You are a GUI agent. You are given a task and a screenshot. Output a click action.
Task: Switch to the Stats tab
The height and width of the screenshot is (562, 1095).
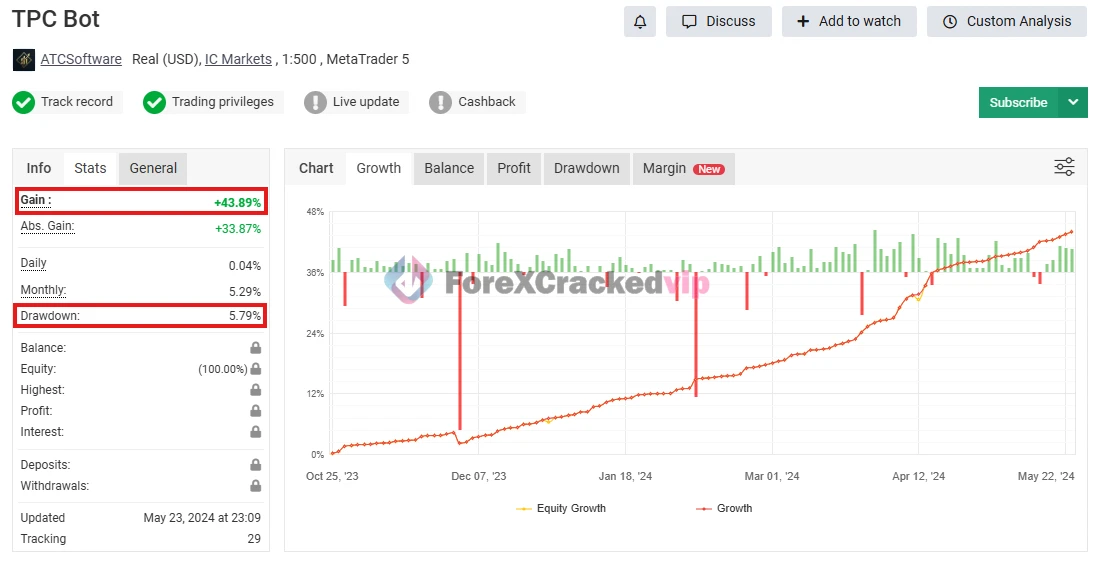90,168
